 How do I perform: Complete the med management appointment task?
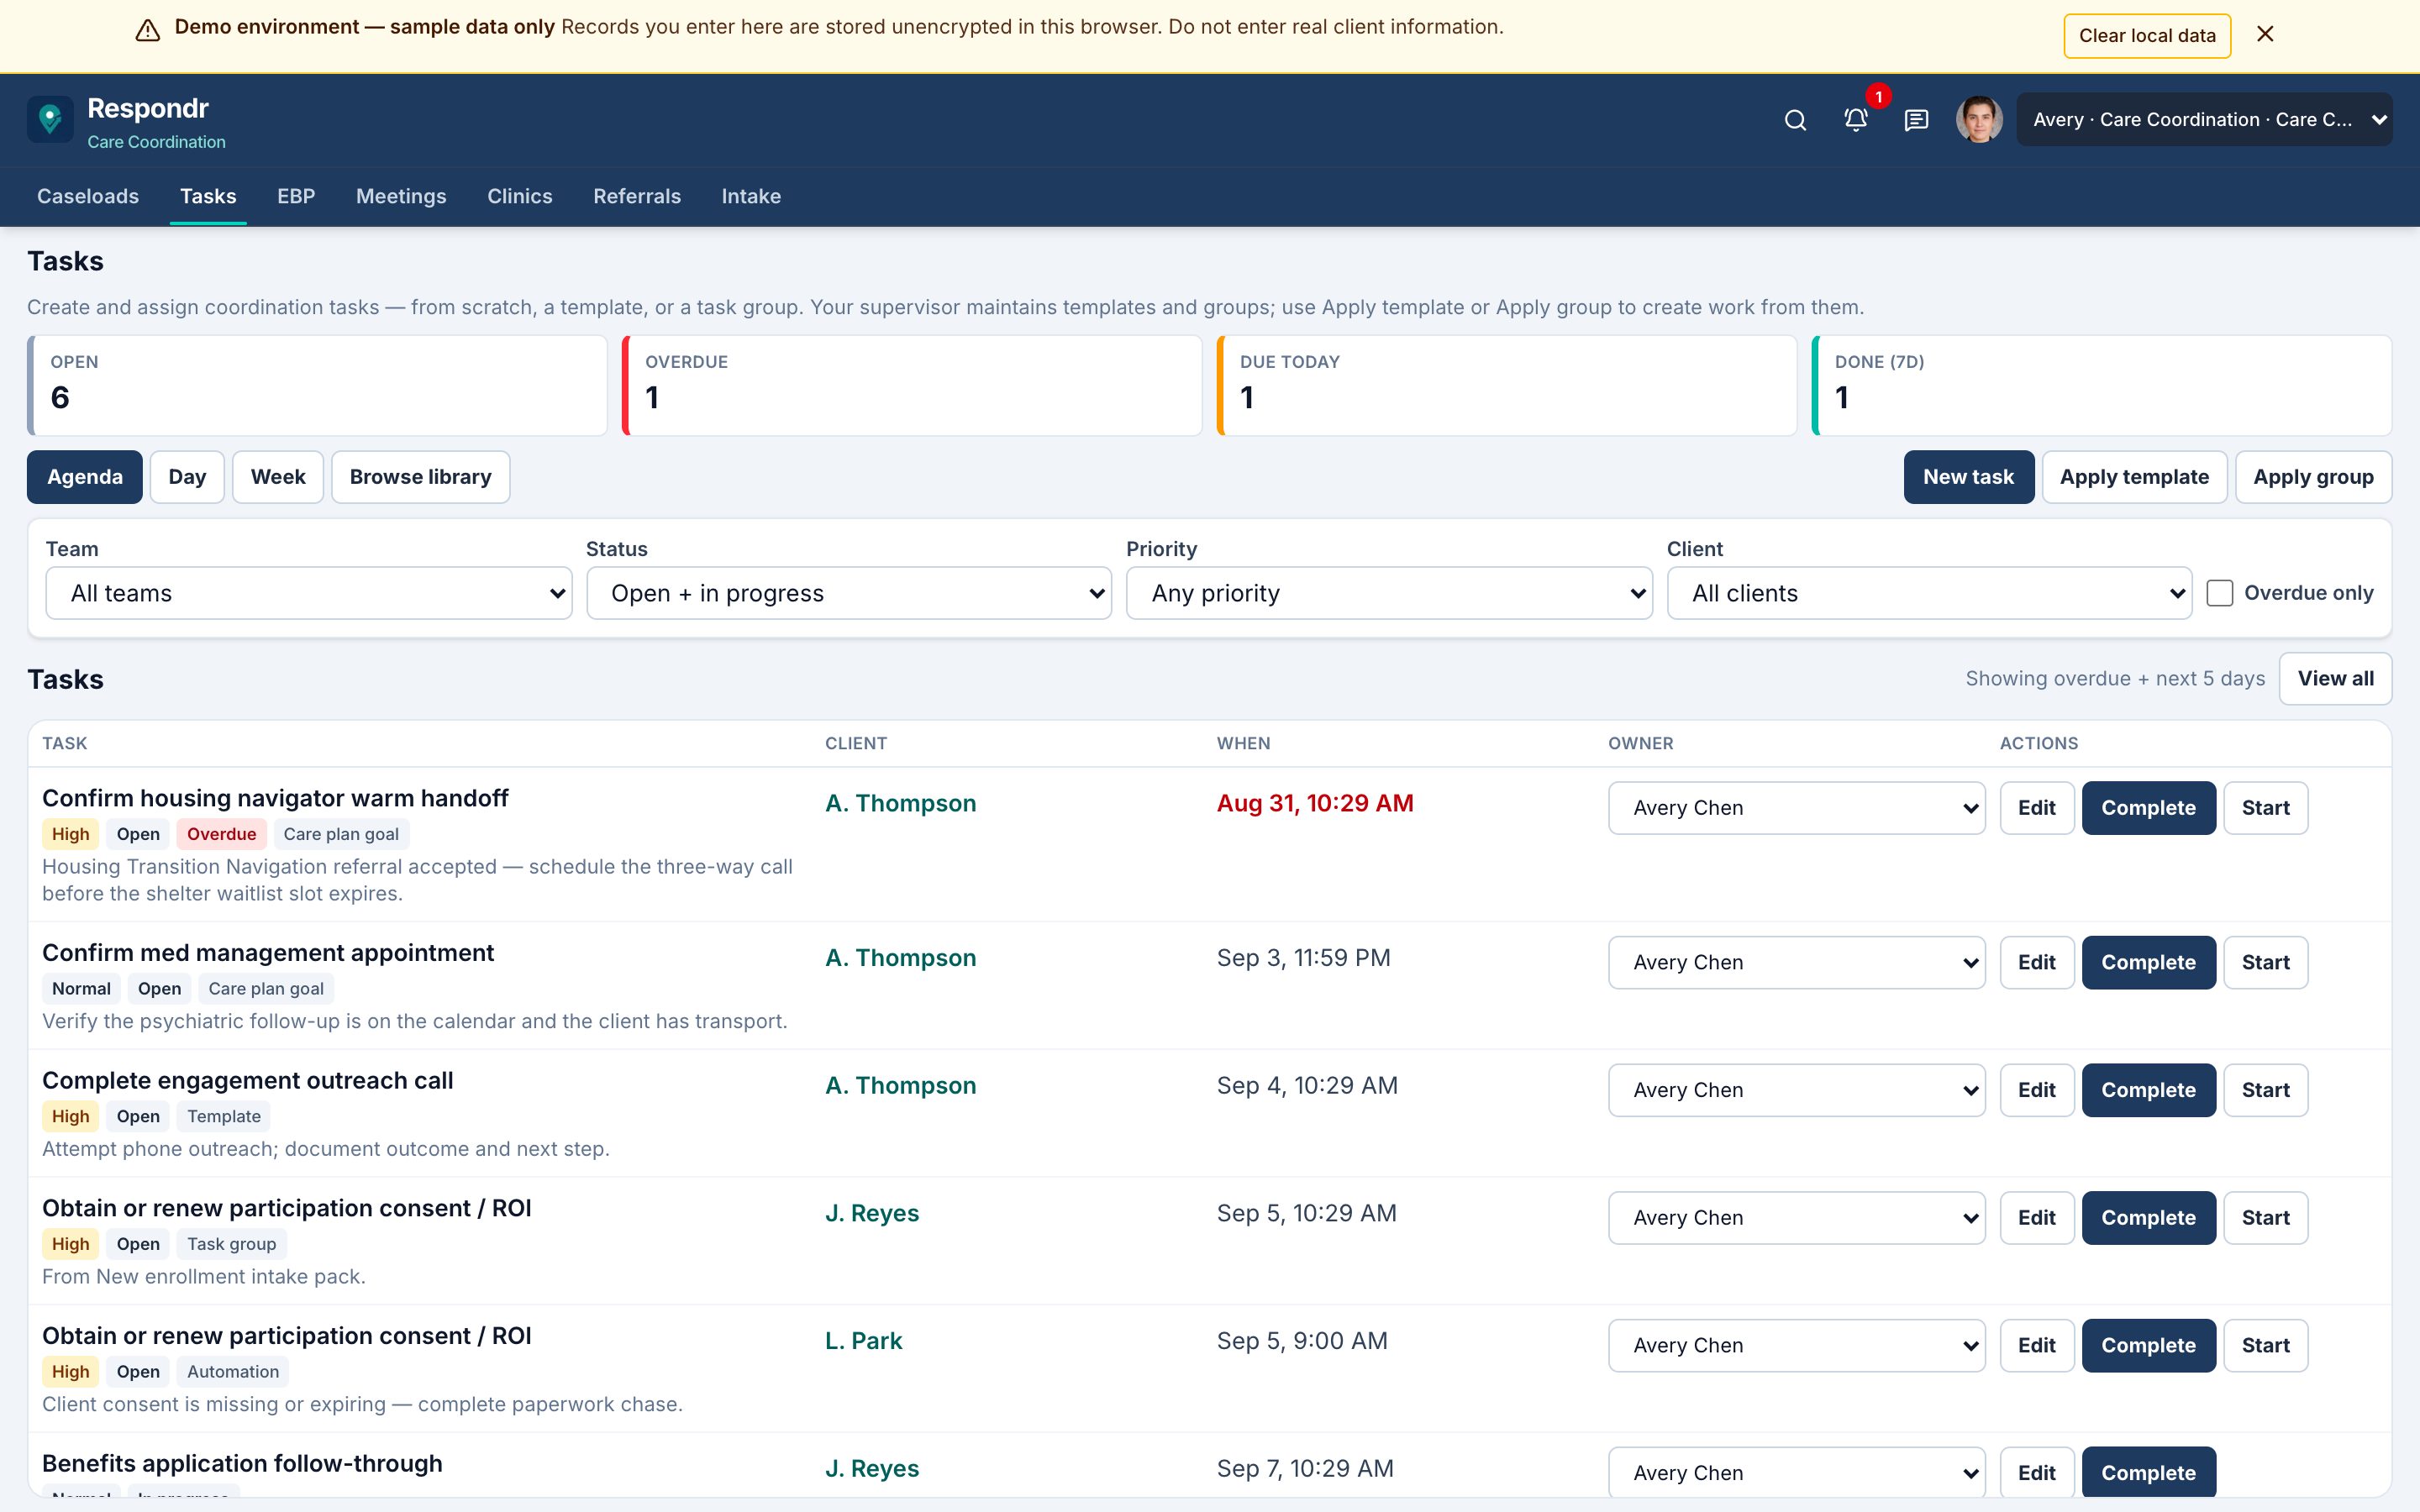tap(2148, 962)
